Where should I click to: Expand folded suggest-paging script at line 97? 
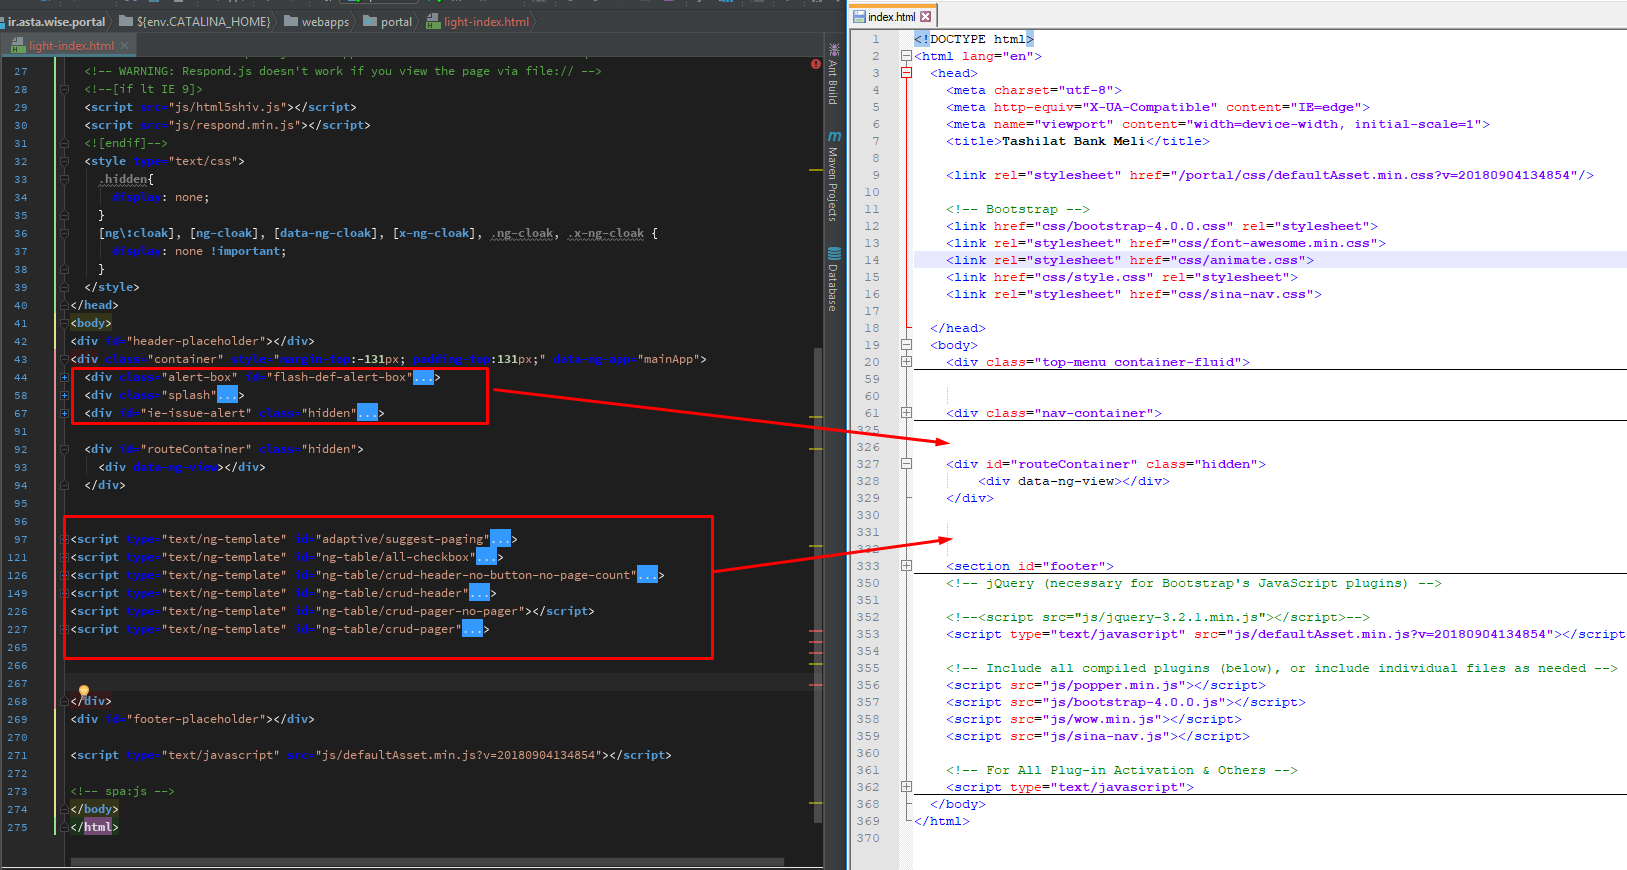(64, 539)
